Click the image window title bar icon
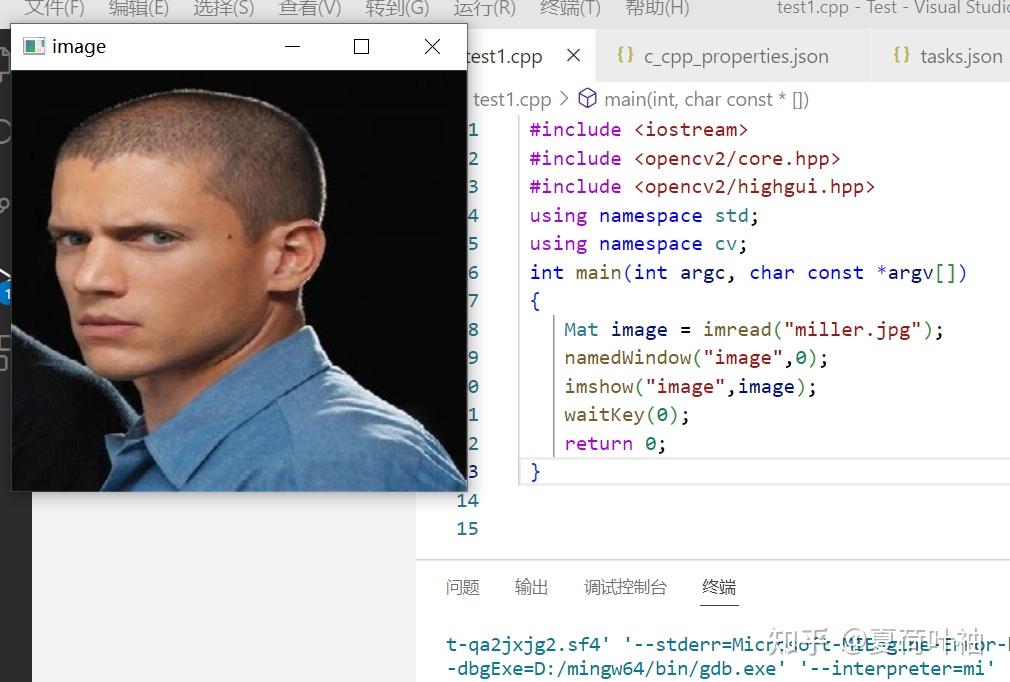Screen dimensions: 1010x682 coord(33,45)
